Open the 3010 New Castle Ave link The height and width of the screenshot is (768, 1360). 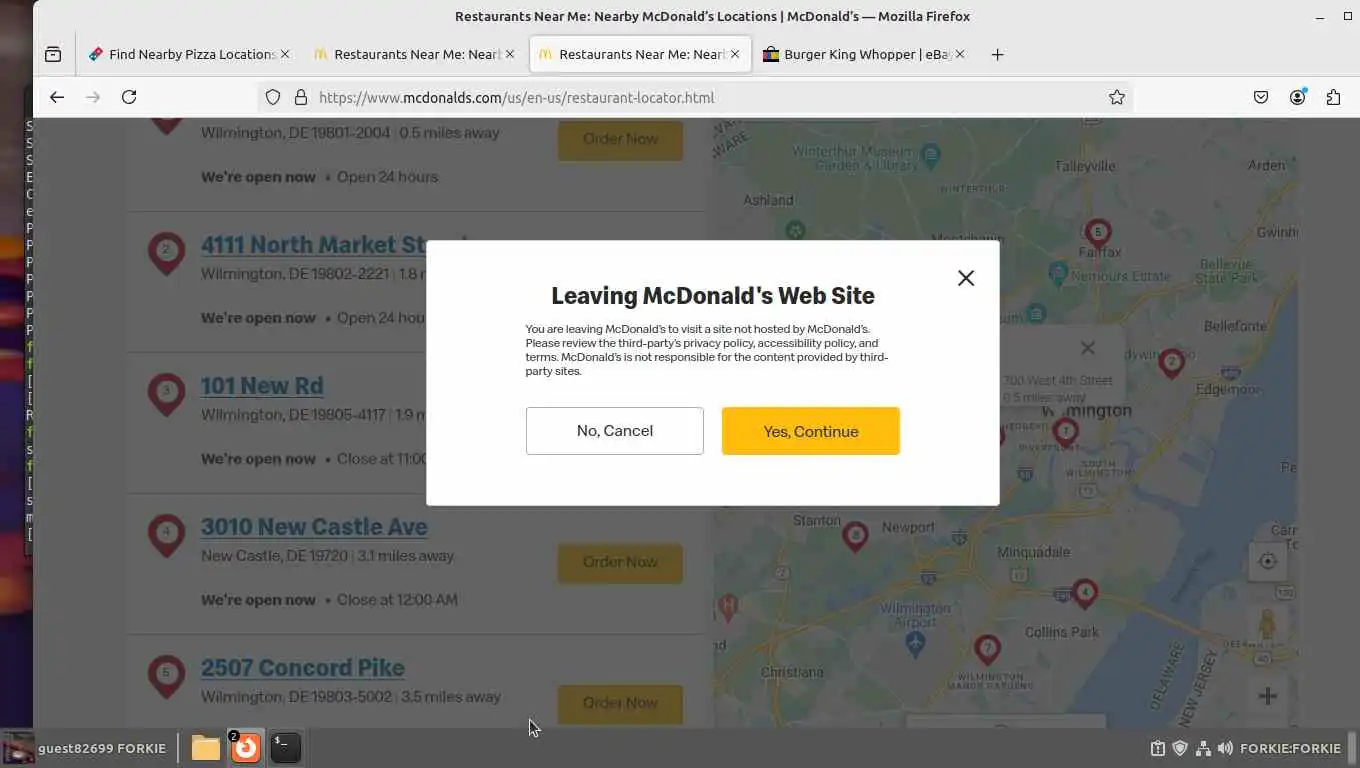pos(314,526)
